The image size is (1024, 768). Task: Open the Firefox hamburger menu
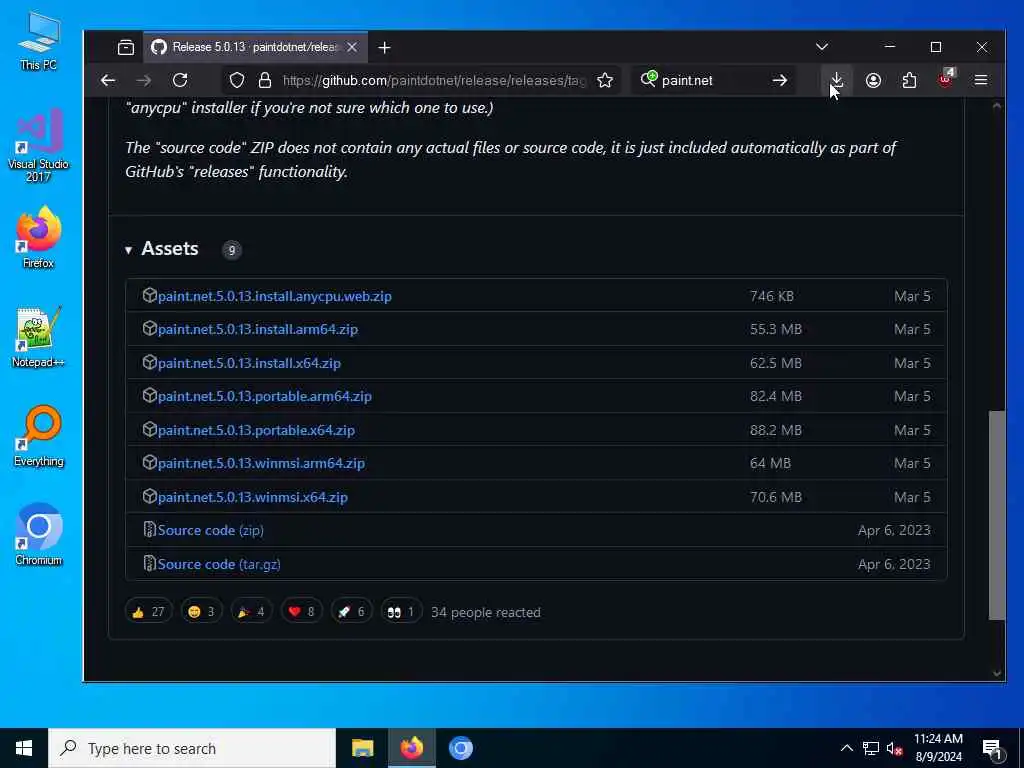(x=981, y=80)
